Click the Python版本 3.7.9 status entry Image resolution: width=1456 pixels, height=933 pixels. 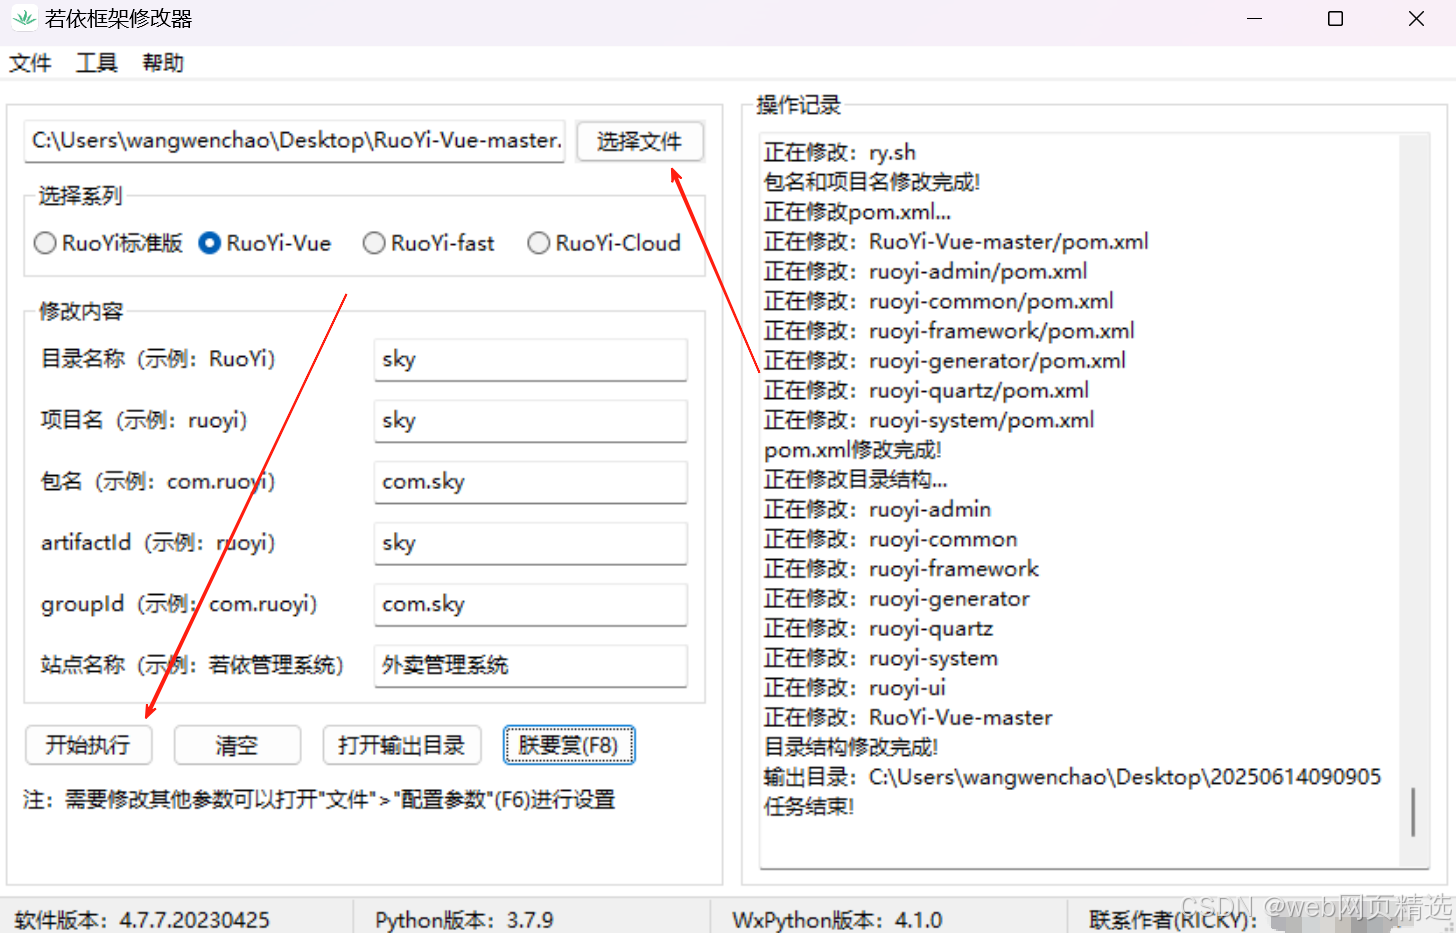pos(464,920)
